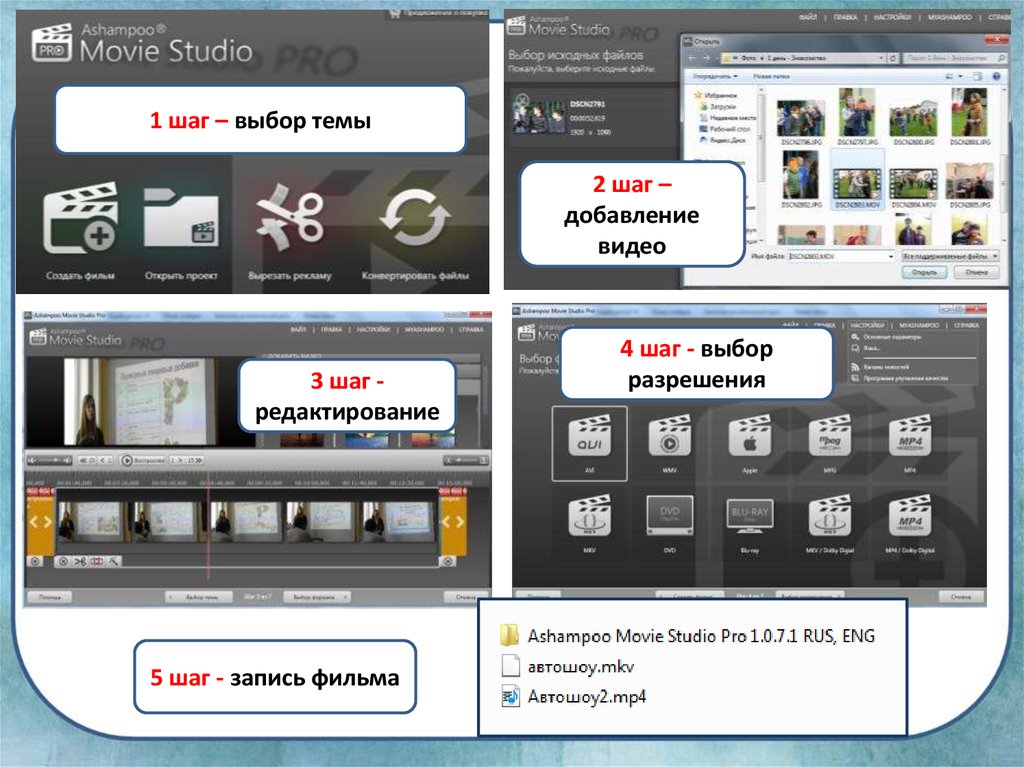This screenshot has height=767, width=1024.
Task: Skip forward 15 with the double-arrow control
Action: [195, 461]
